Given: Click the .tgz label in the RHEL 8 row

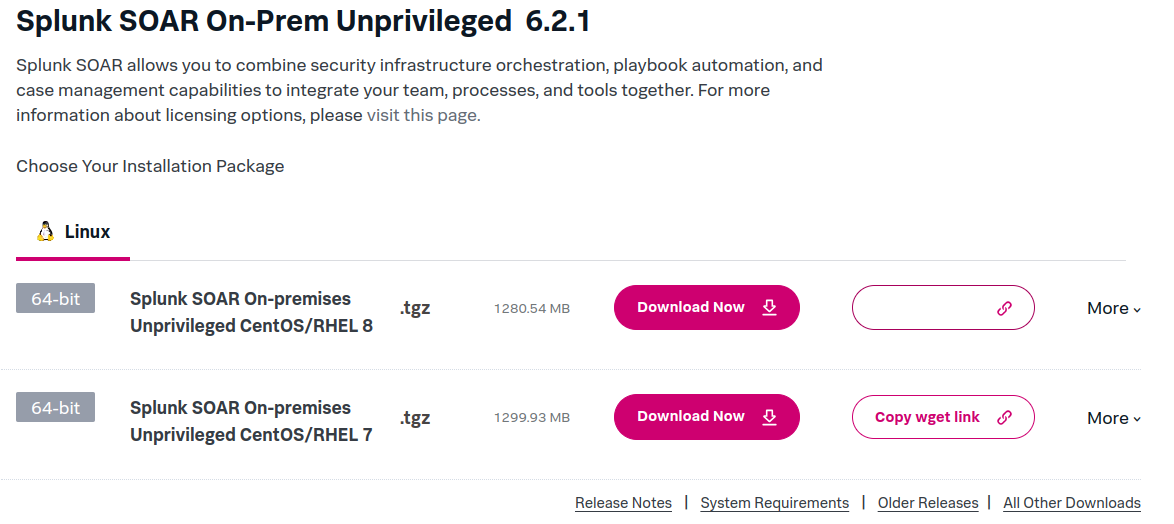Looking at the screenshot, I should (x=415, y=308).
